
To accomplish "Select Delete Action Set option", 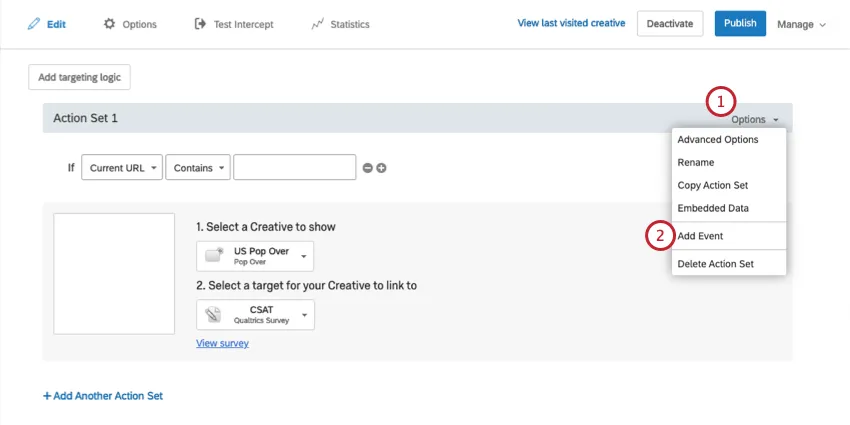I will 715,264.
